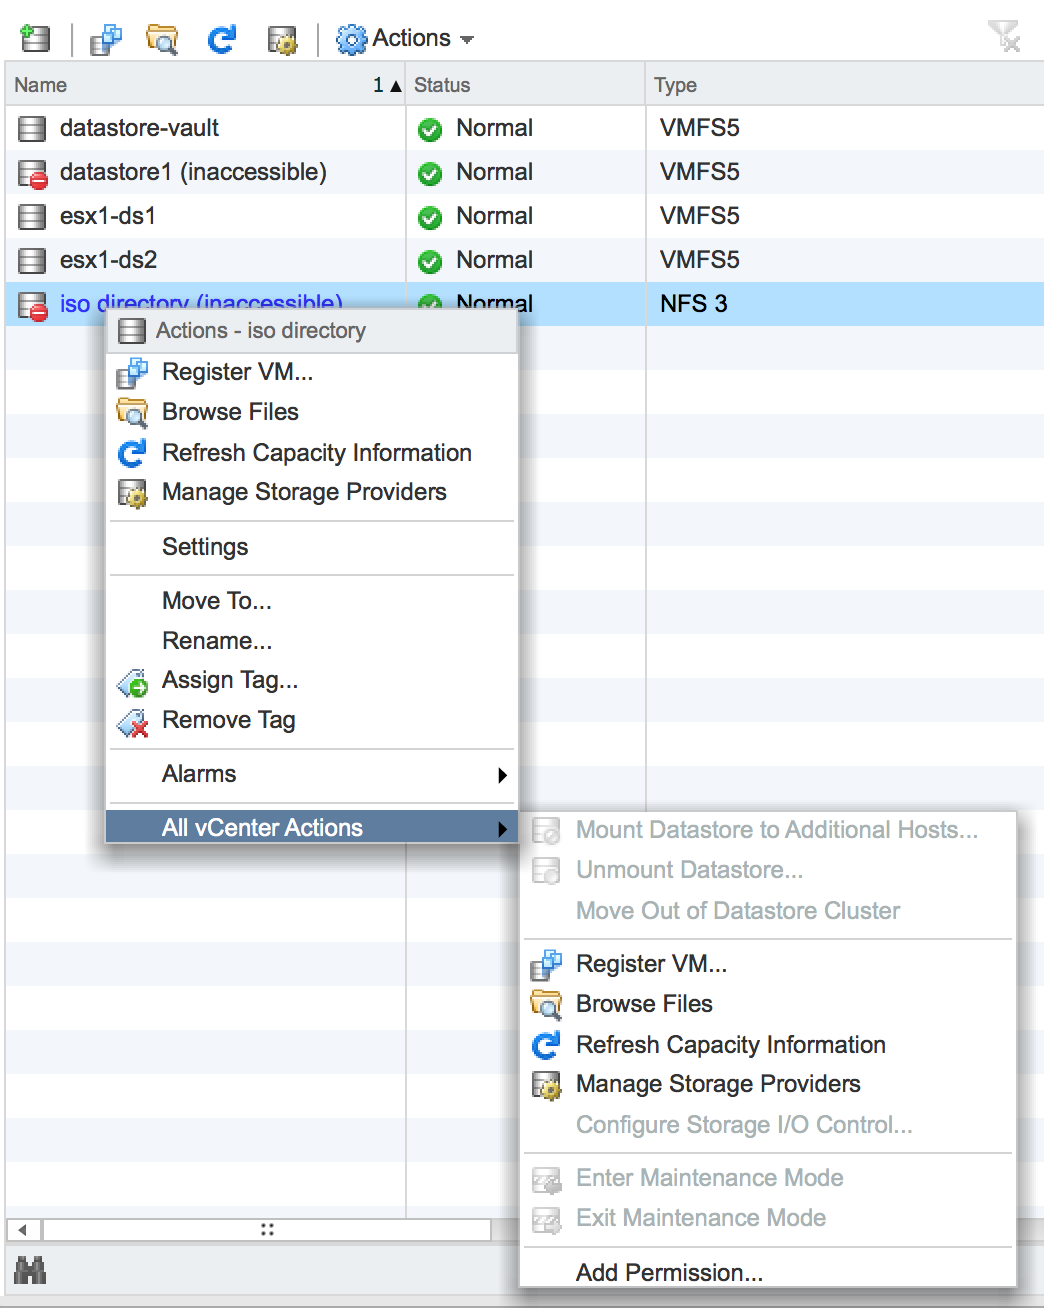This screenshot has width=1044, height=1308.
Task: Sort by the Type column header
Action: click(845, 85)
